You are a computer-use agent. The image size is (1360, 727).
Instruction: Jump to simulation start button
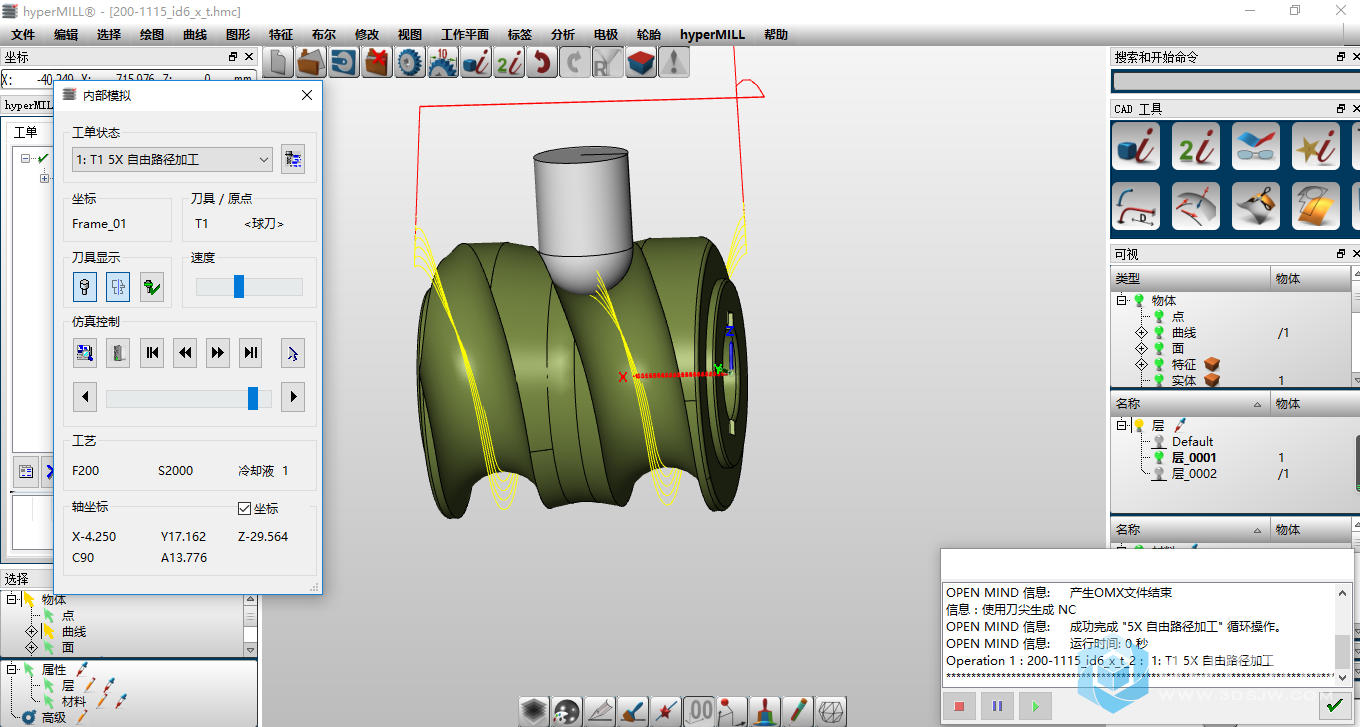[152, 352]
